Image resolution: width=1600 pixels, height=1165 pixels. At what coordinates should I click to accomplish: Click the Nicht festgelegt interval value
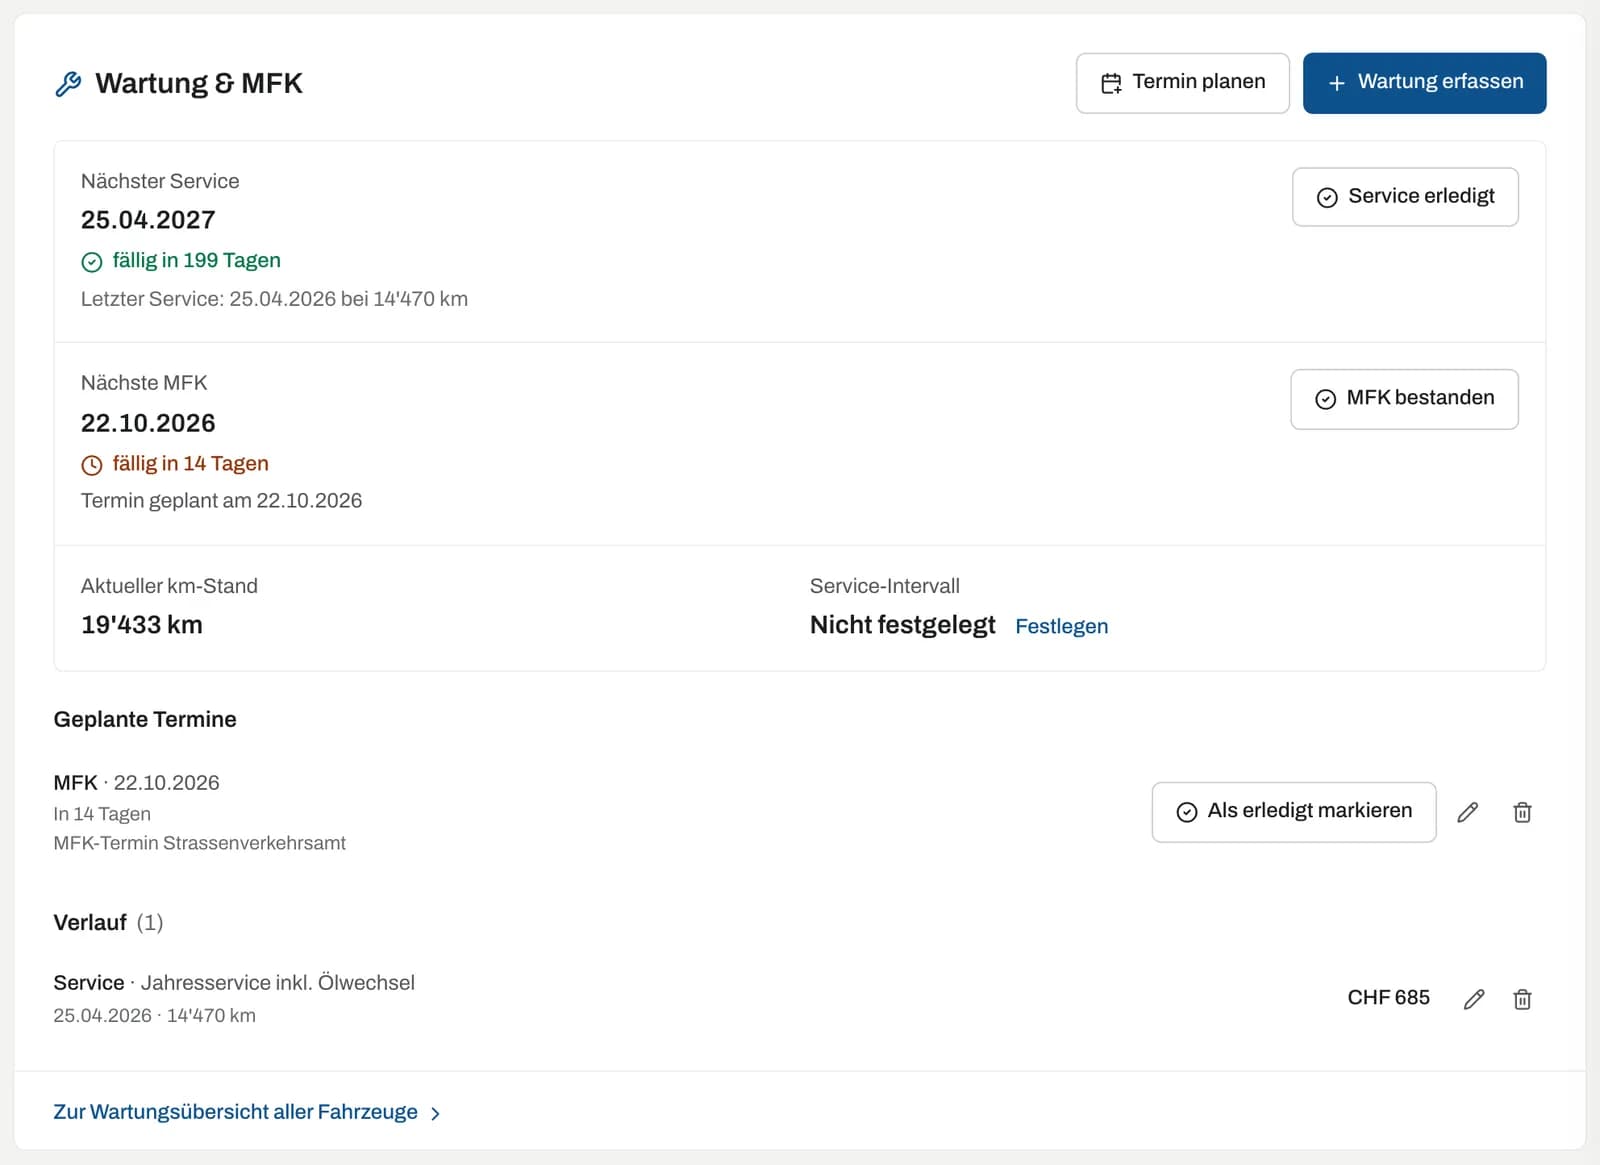pos(902,625)
